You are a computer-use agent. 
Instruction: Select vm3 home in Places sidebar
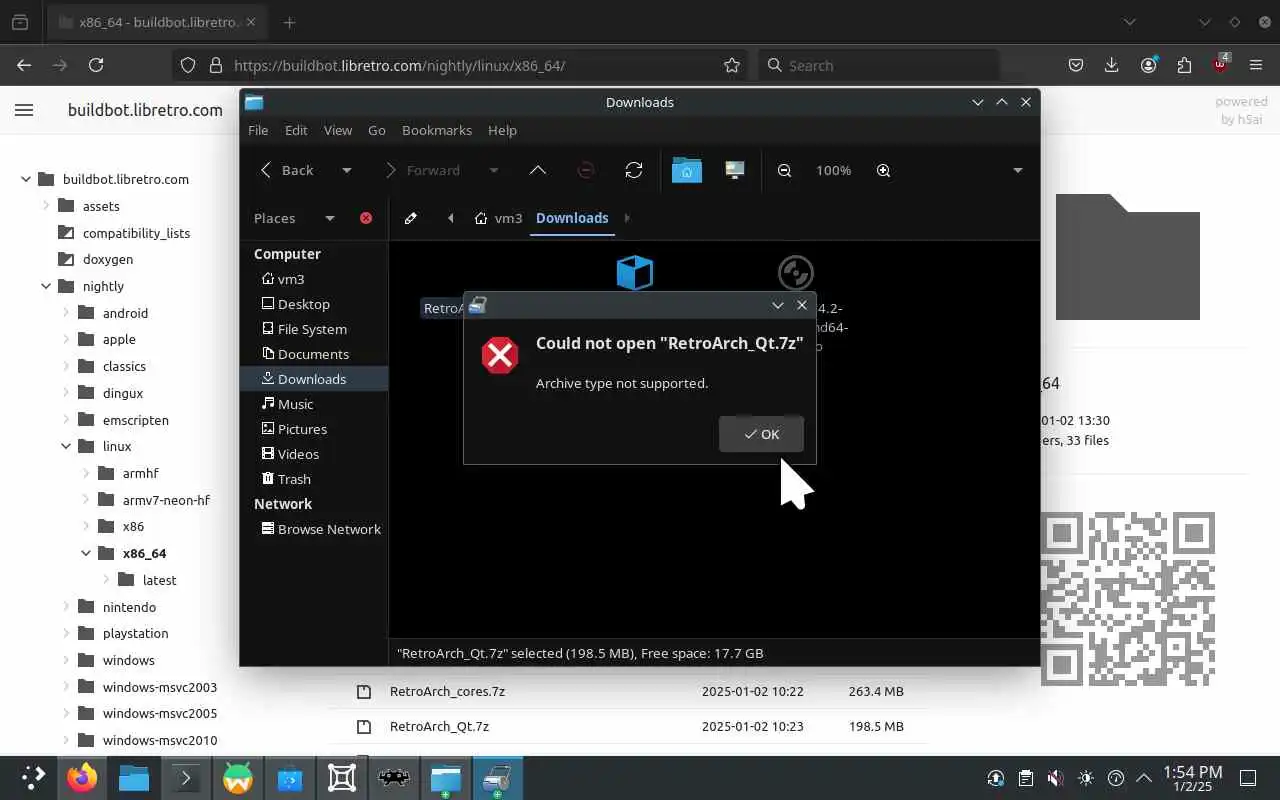pos(313,279)
